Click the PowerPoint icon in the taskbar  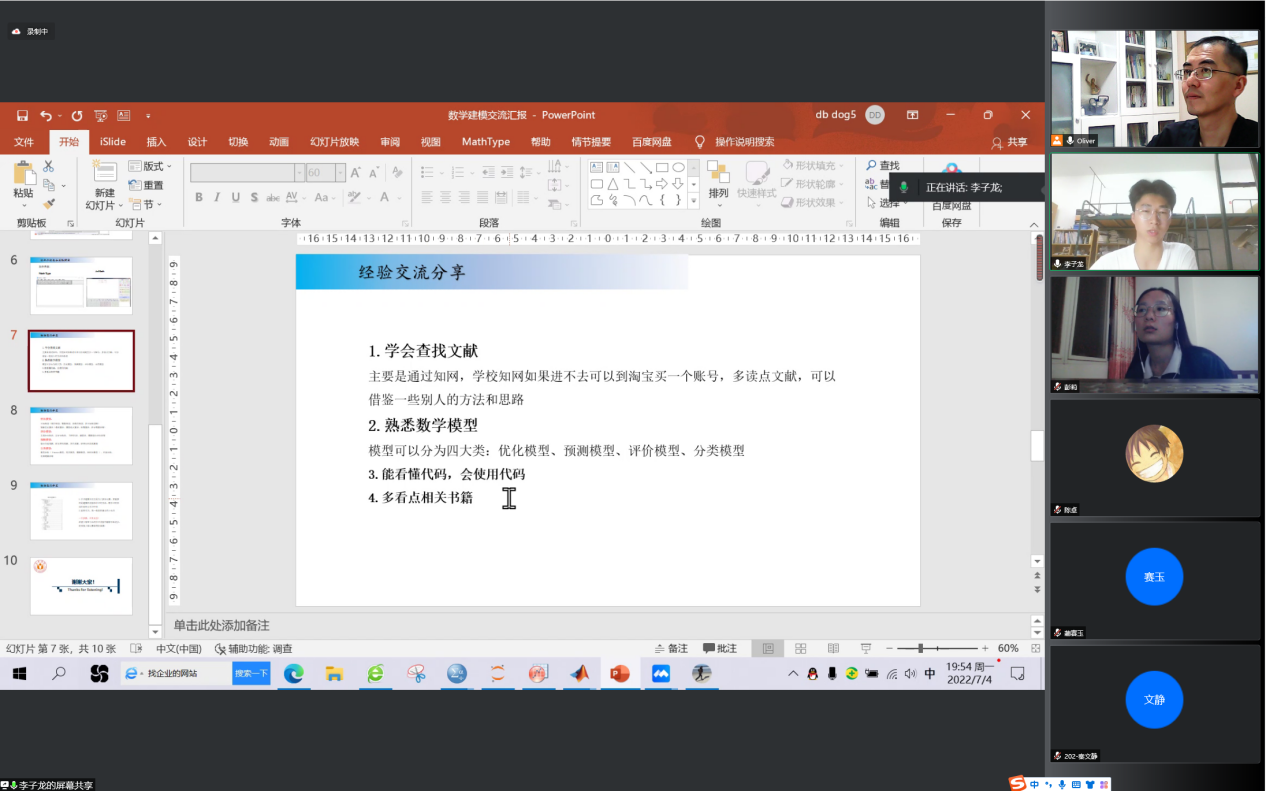tap(620, 674)
